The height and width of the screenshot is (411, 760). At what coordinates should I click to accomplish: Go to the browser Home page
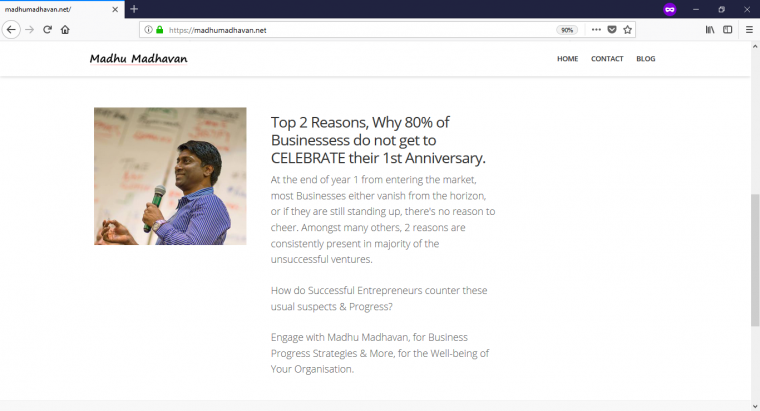click(65, 30)
